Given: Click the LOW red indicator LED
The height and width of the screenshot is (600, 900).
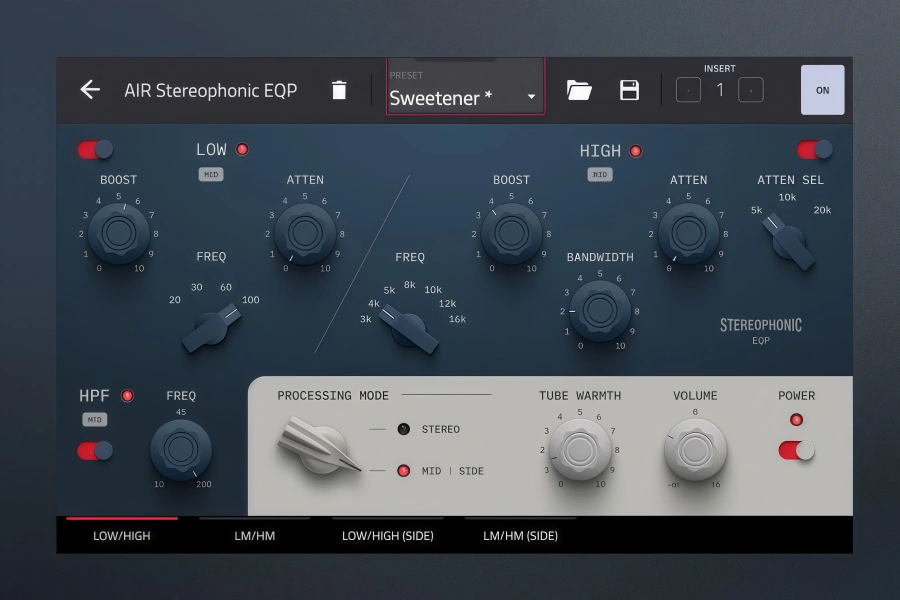Looking at the screenshot, I should point(242,149).
